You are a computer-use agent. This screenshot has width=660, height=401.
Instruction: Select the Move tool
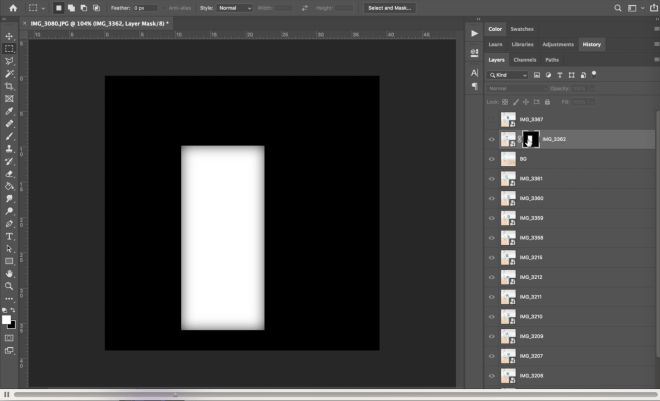tap(9, 36)
